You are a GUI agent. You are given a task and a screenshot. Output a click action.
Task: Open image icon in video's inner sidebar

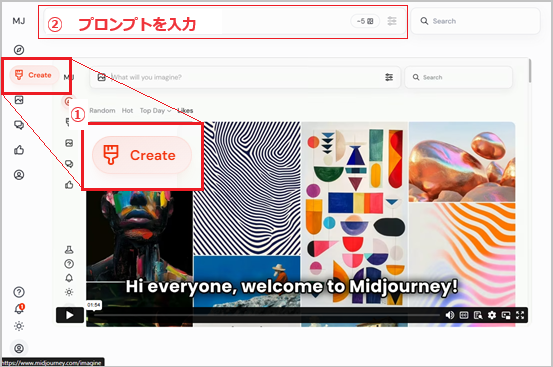click(69, 143)
